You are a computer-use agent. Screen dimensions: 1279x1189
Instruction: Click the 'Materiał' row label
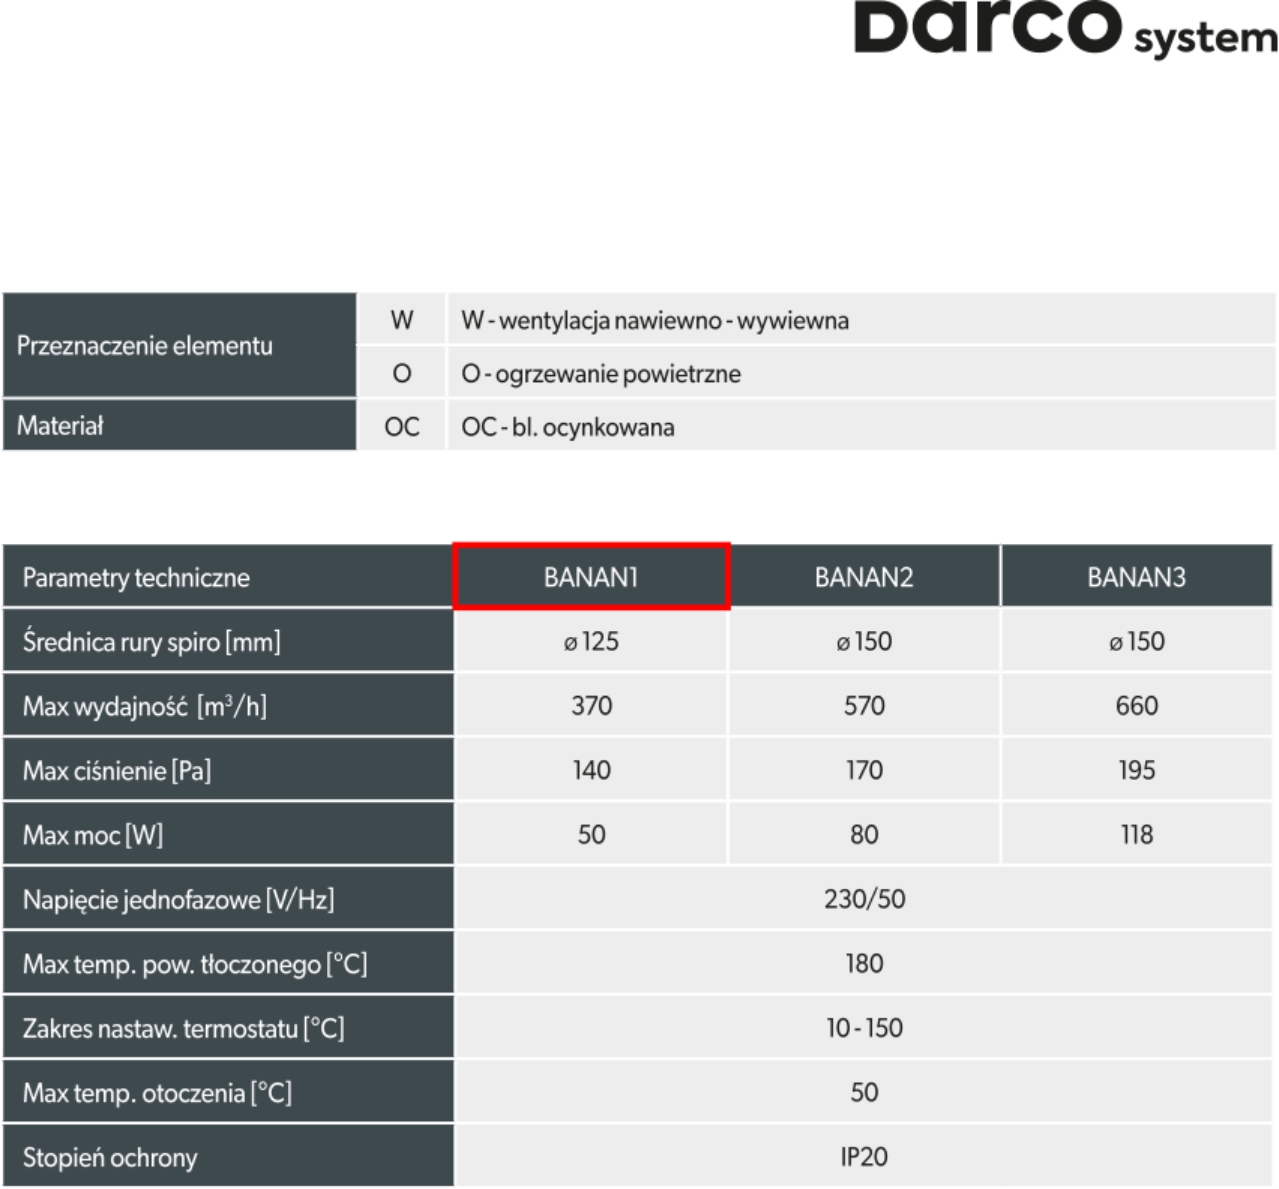(180, 426)
